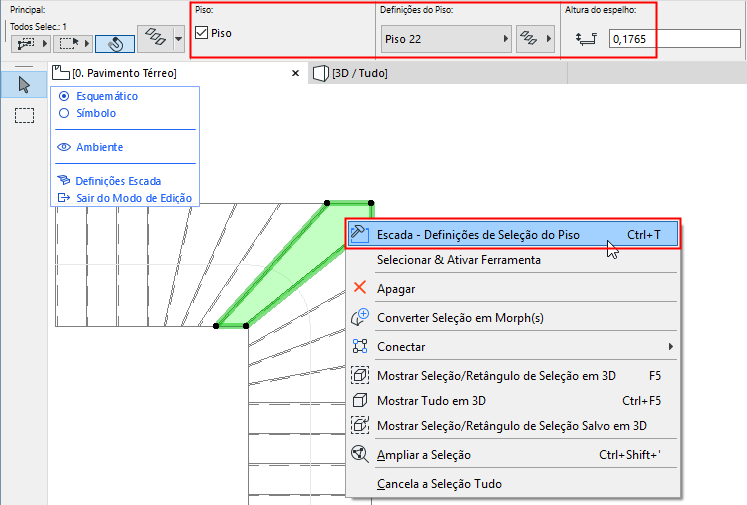This screenshot has height=505, width=747.
Task: Expand the rectangular marquee options arrow
Action: (87, 44)
